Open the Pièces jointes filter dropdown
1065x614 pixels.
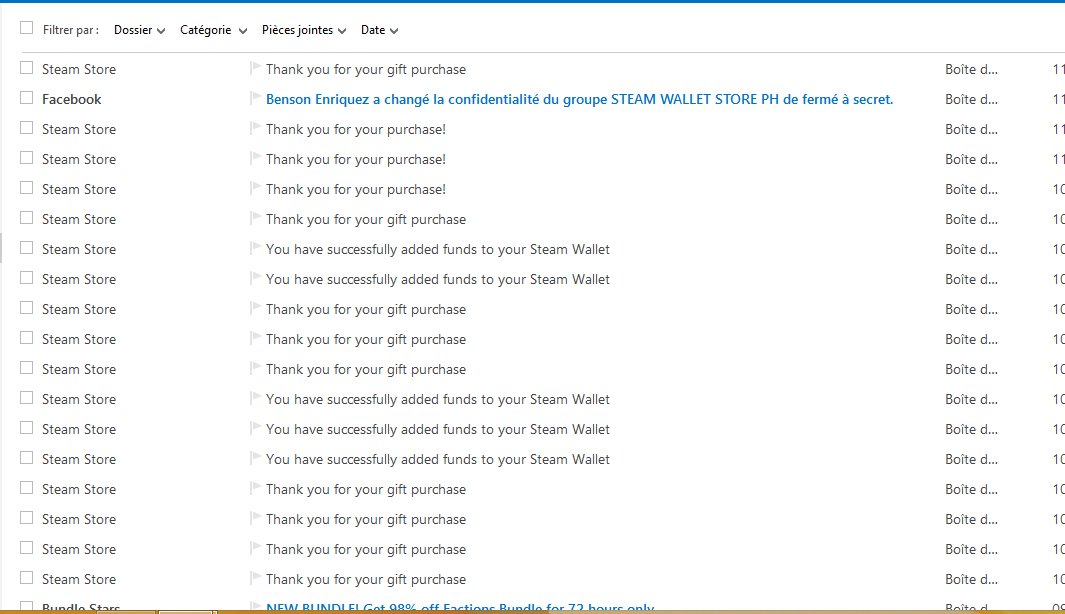(304, 30)
